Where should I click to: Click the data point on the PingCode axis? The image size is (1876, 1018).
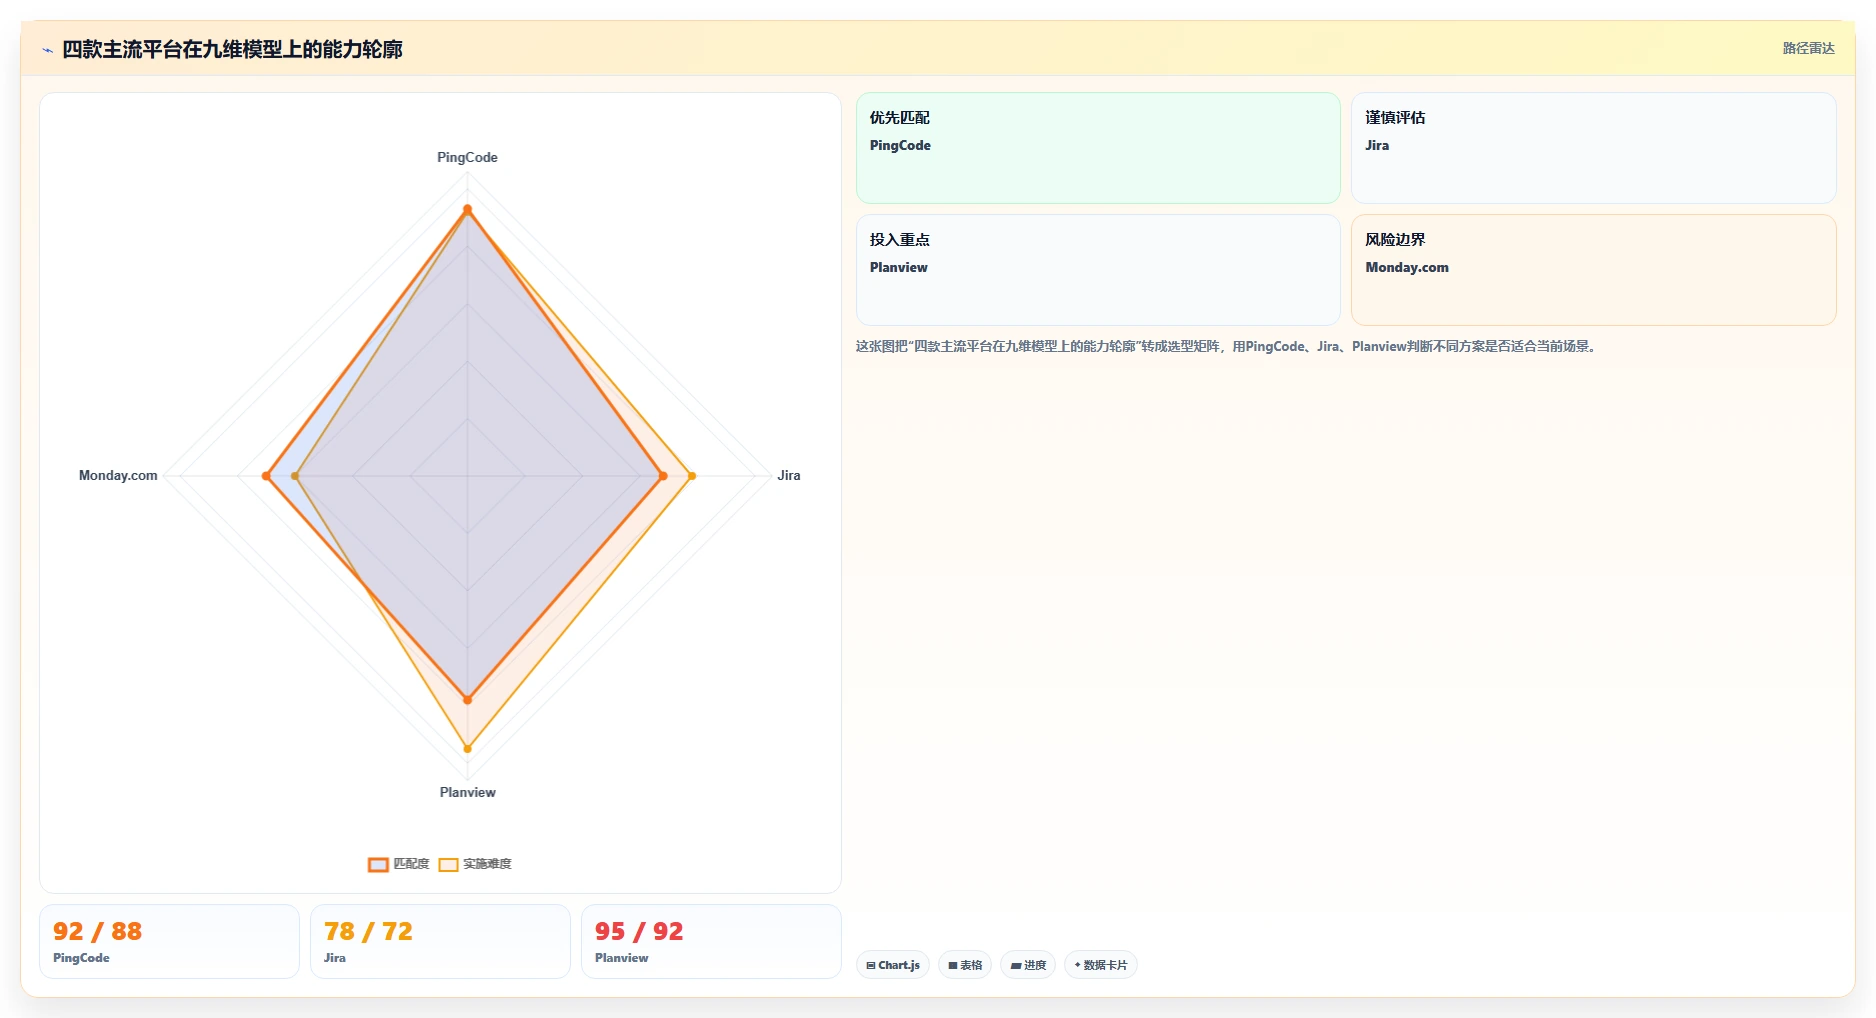[467, 209]
